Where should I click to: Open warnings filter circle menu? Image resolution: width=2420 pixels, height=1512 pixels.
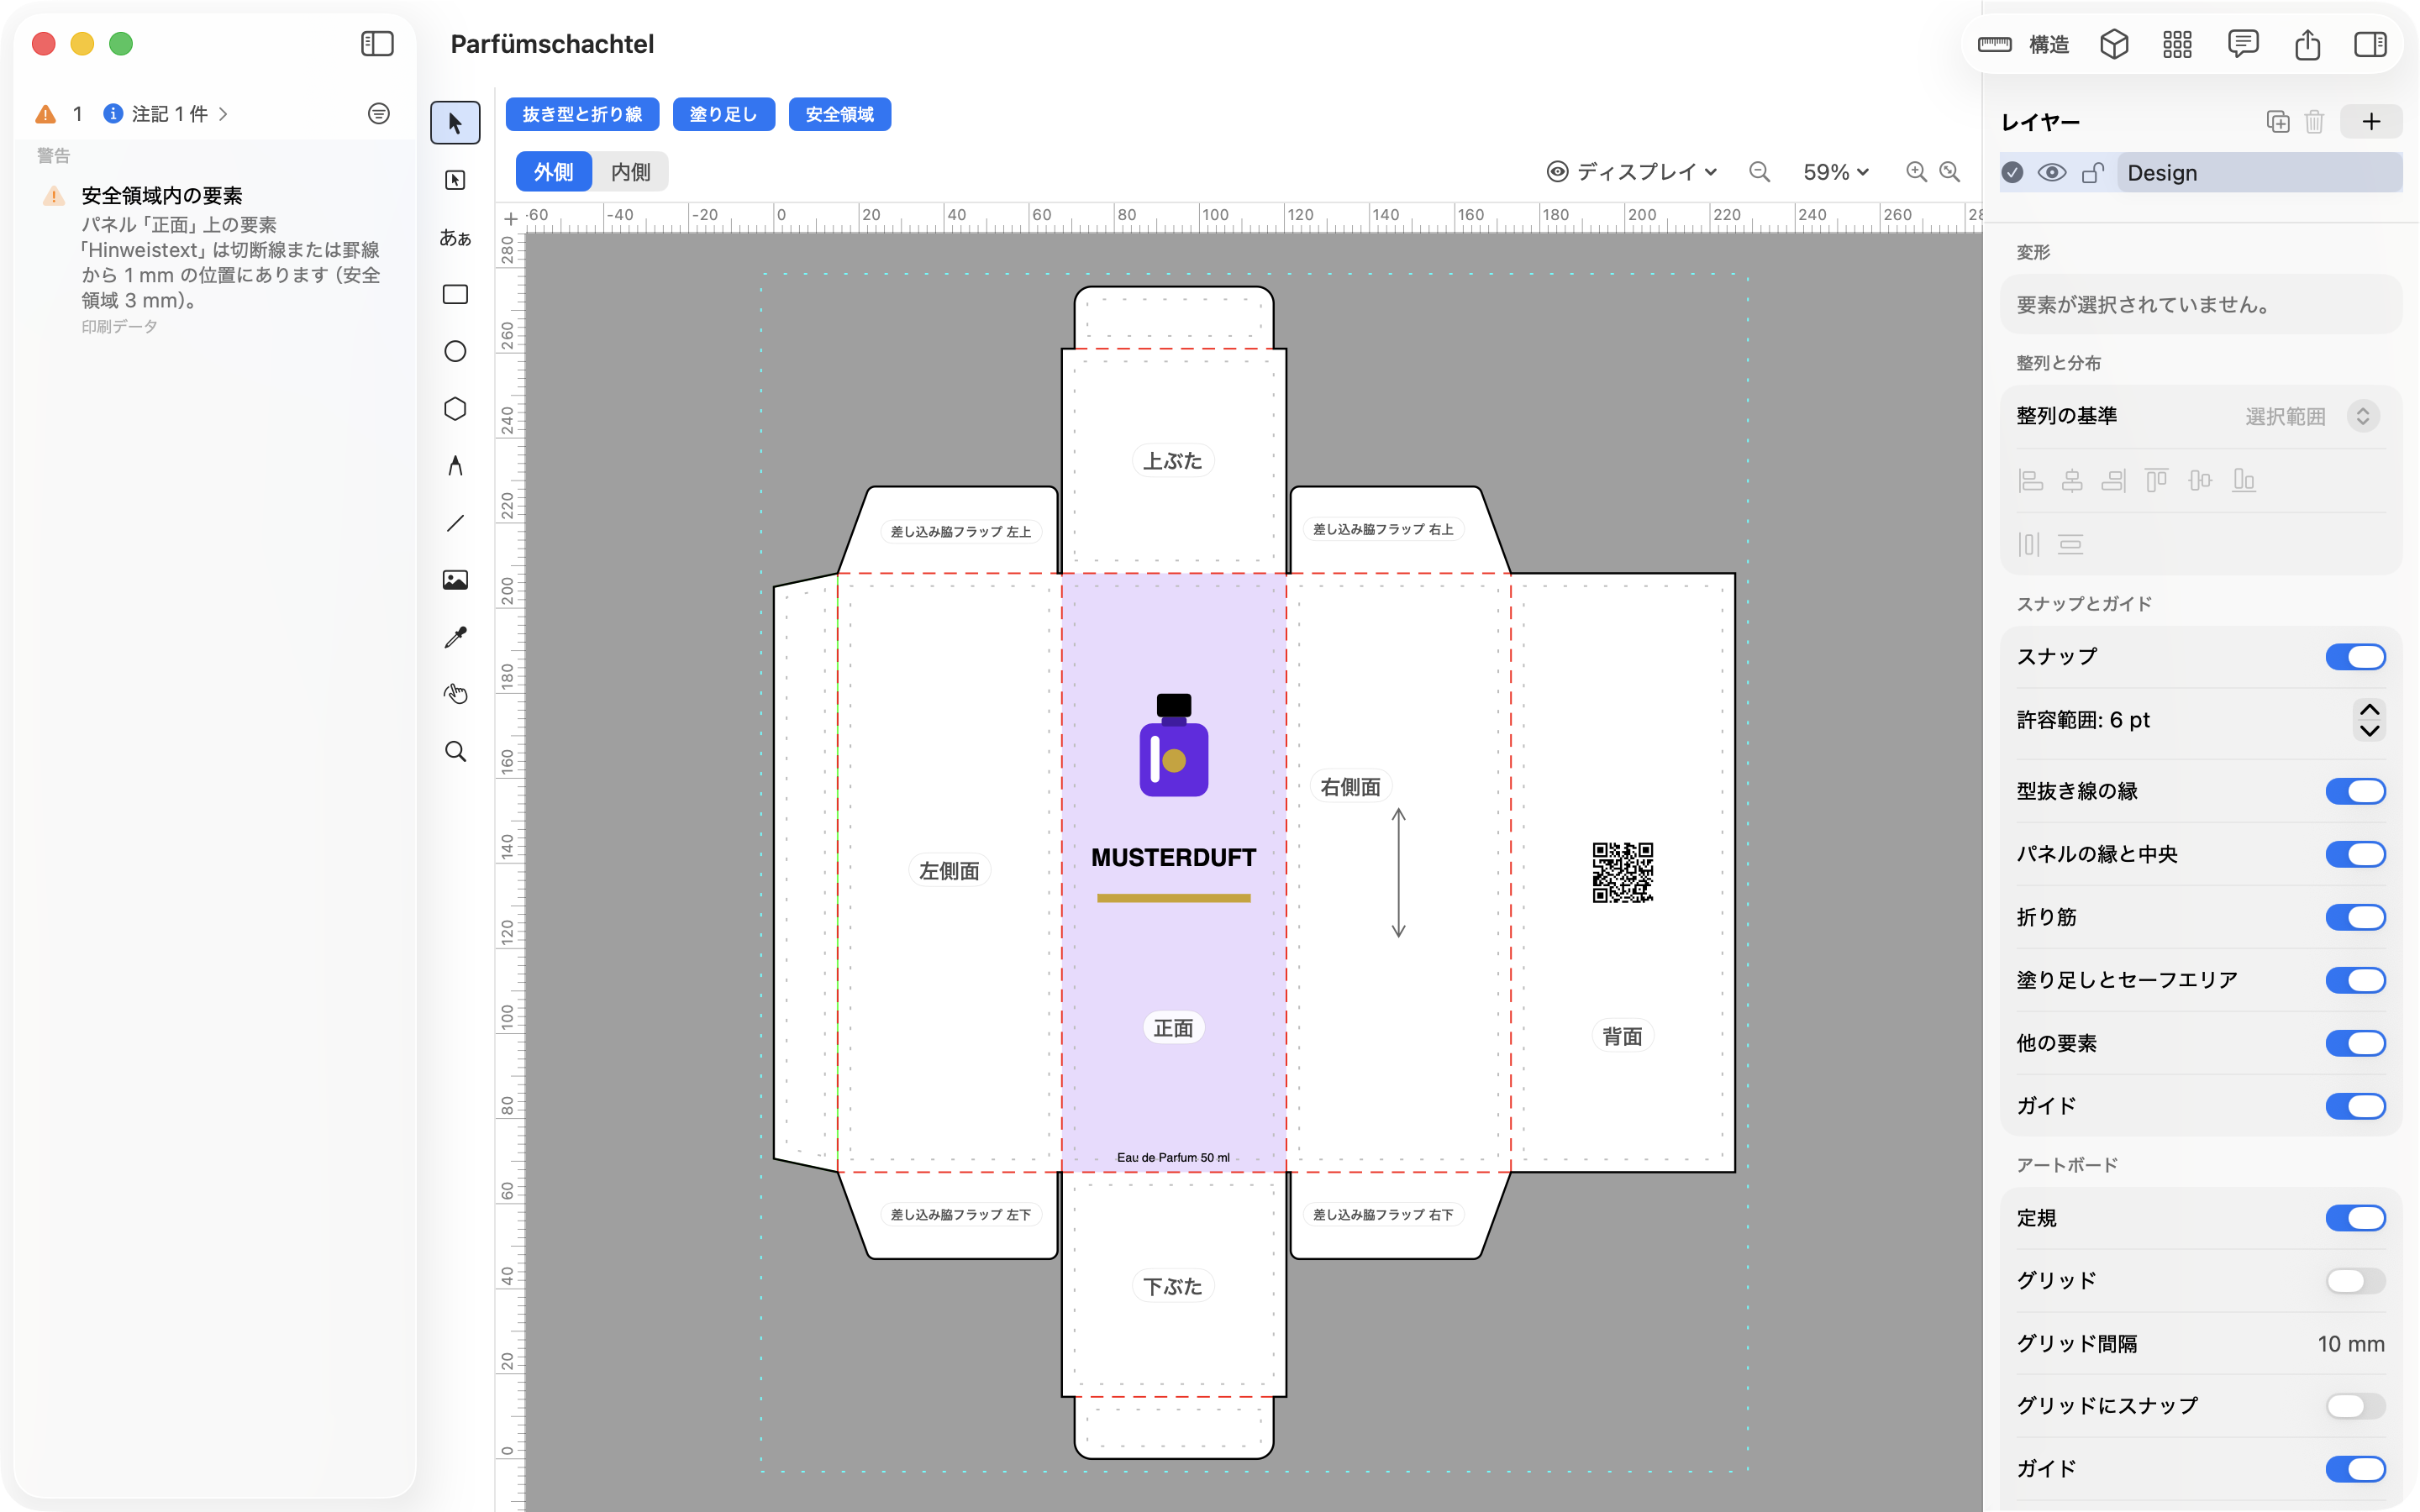point(379,114)
